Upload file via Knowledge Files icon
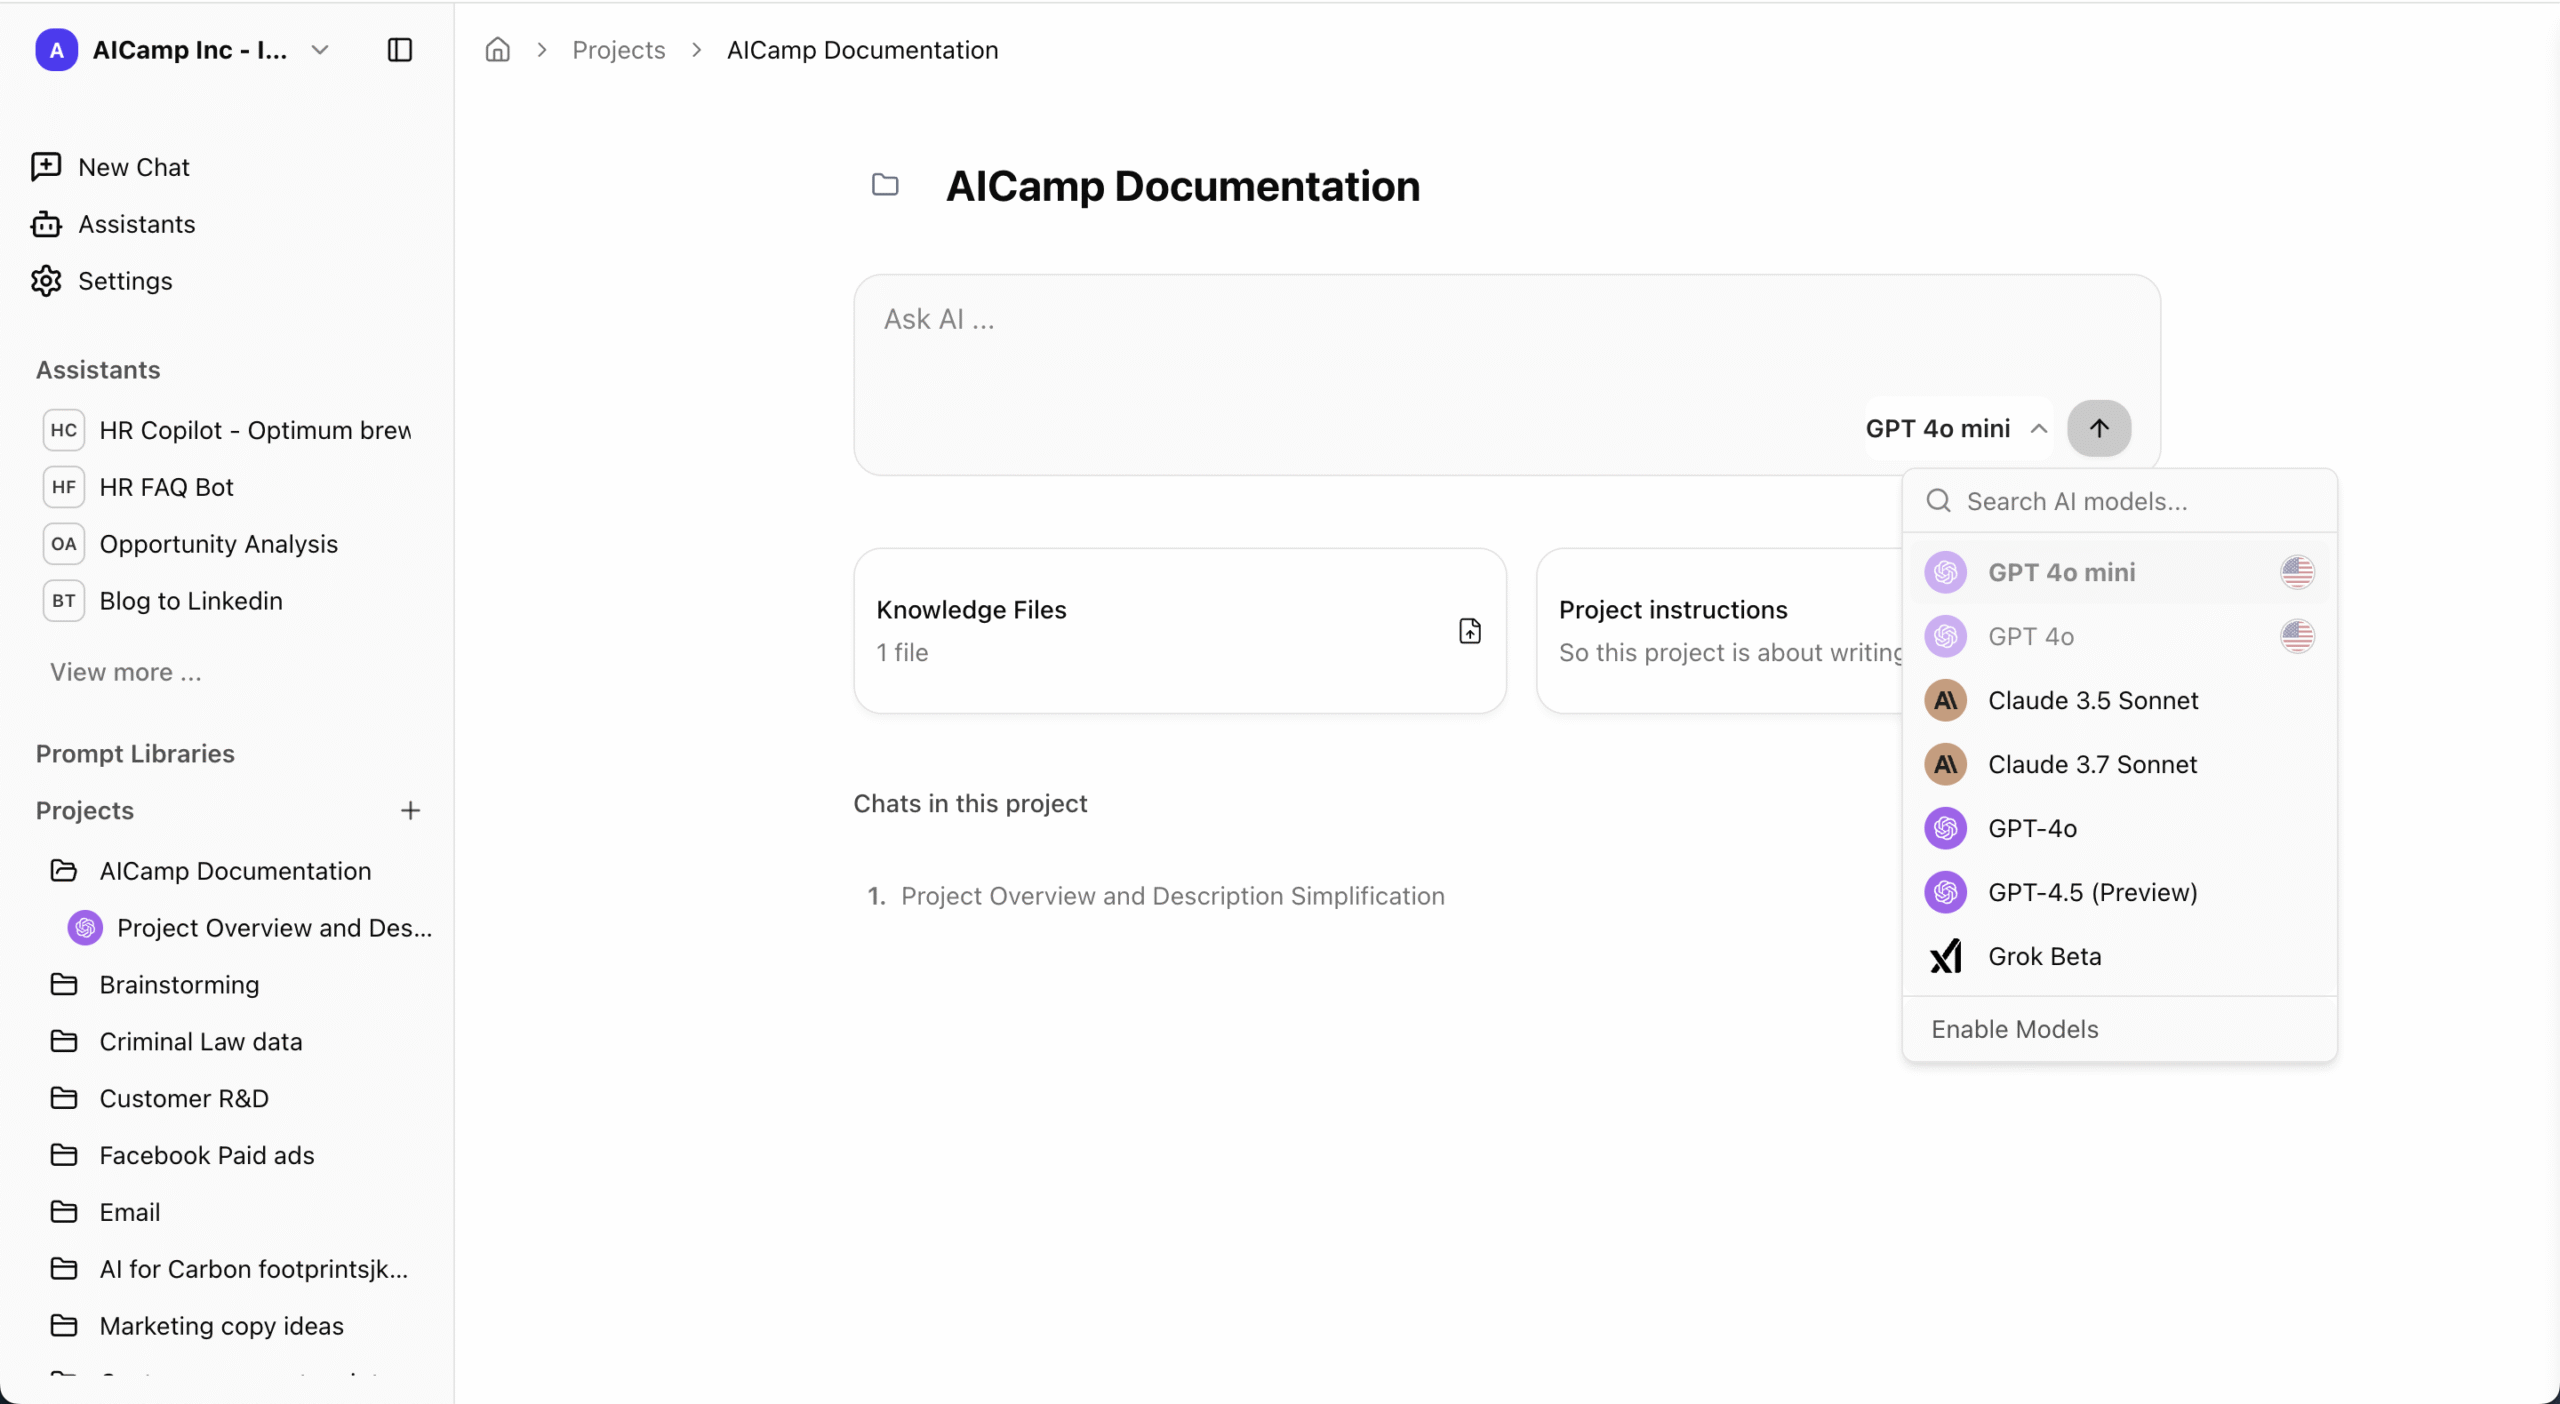Image resolution: width=2560 pixels, height=1404 pixels. (x=1469, y=631)
